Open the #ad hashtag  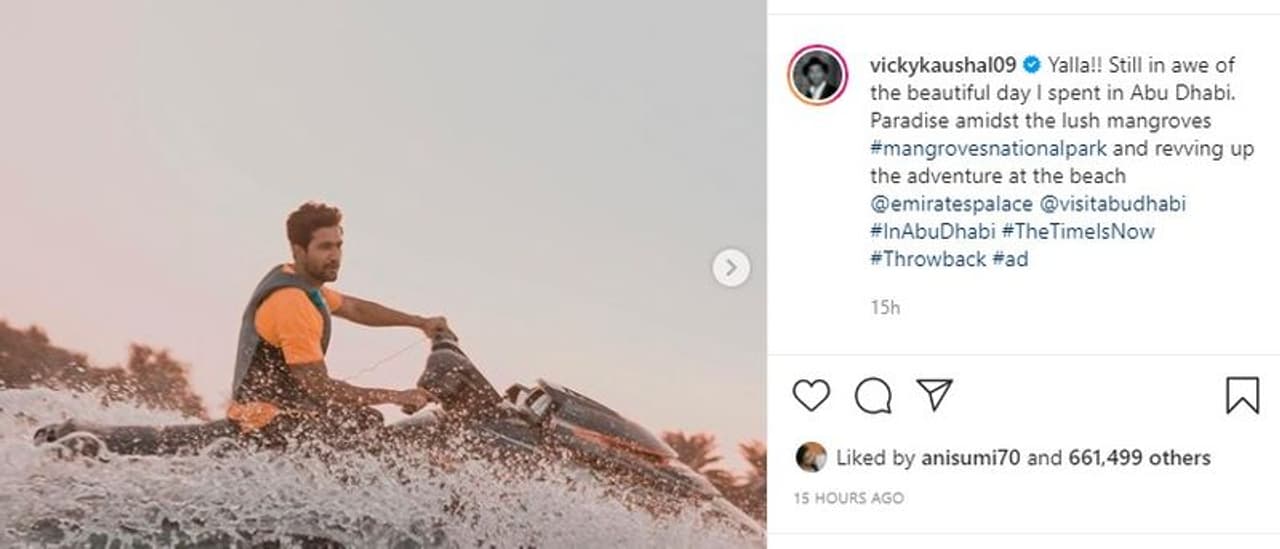[x=1010, y=259]
